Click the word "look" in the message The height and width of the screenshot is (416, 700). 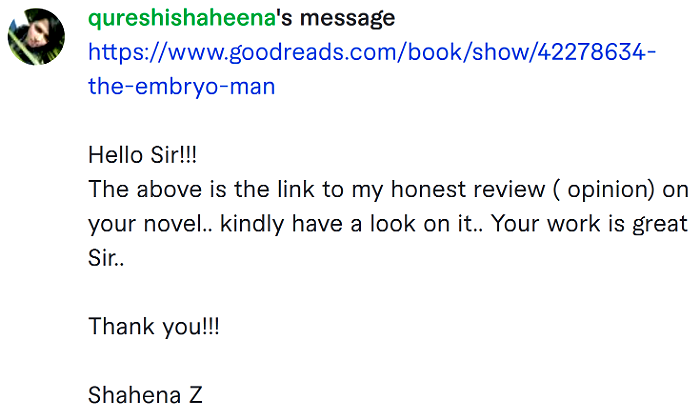[392, 224]
